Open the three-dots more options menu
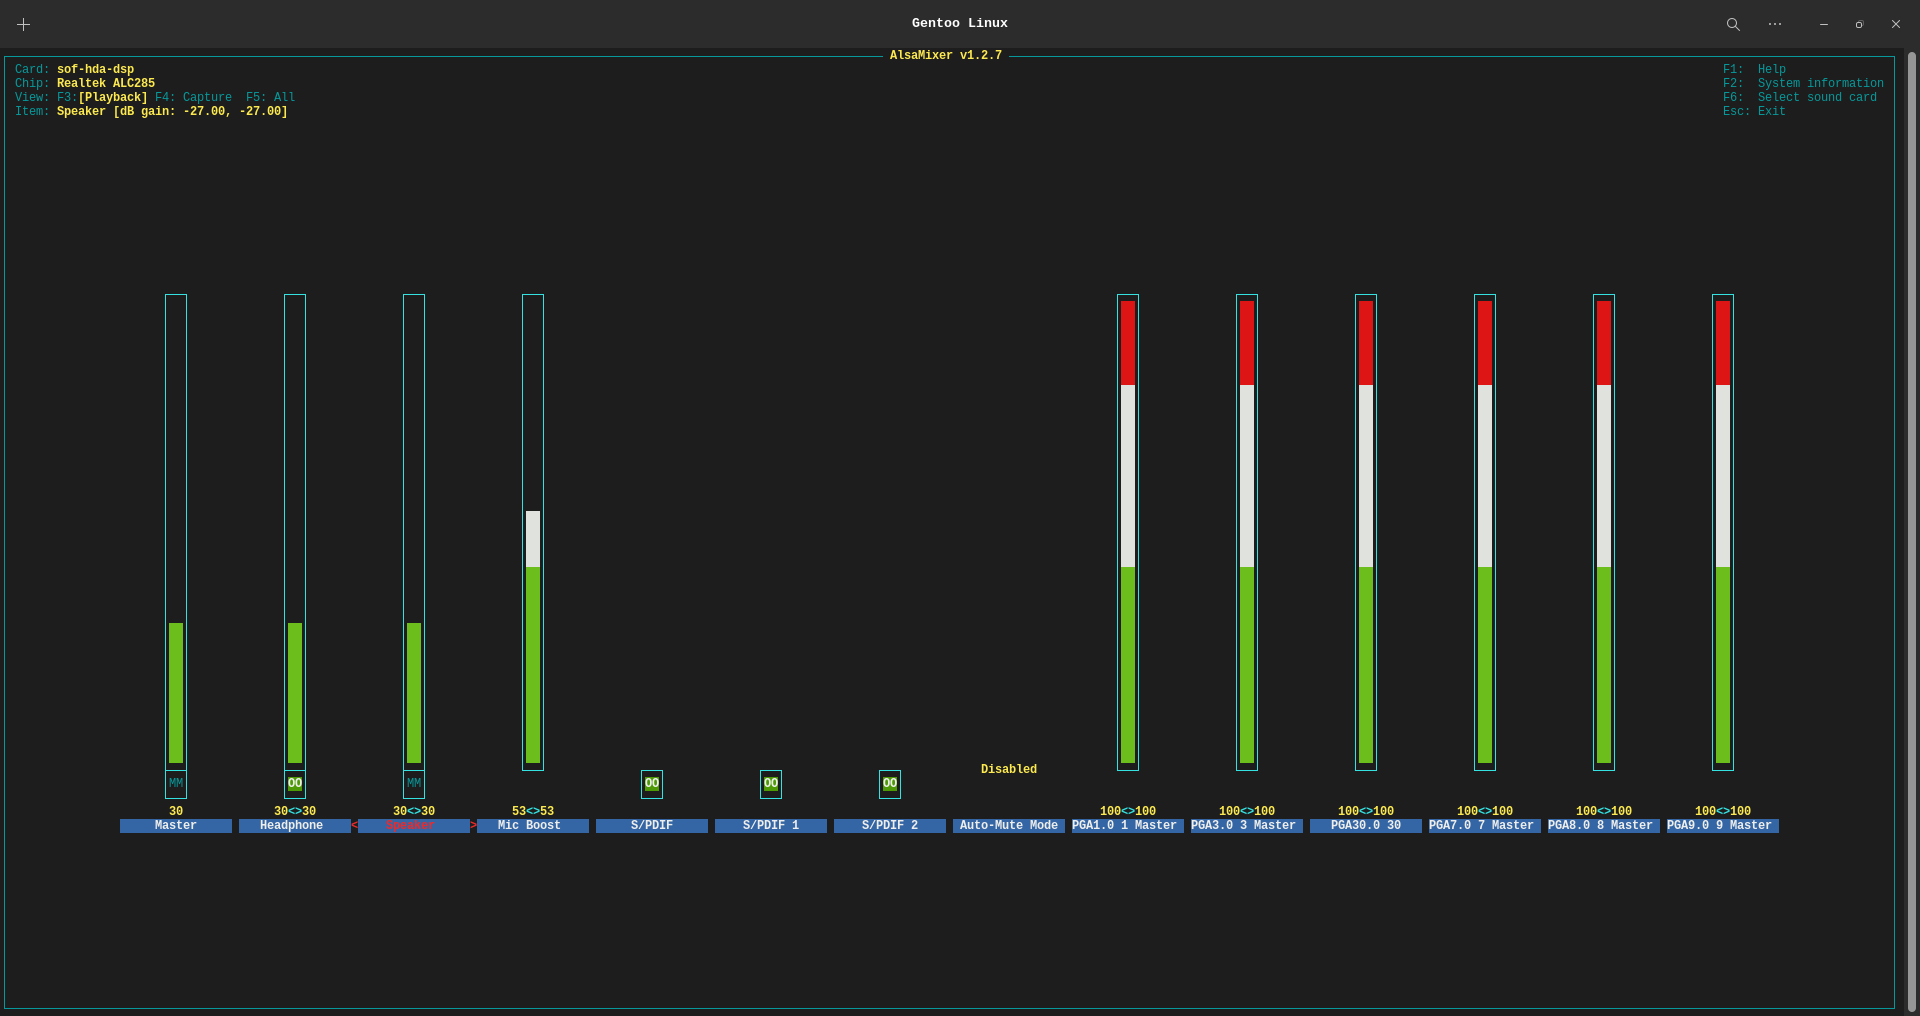1920x1016 pixels. tap(1775, 24)
